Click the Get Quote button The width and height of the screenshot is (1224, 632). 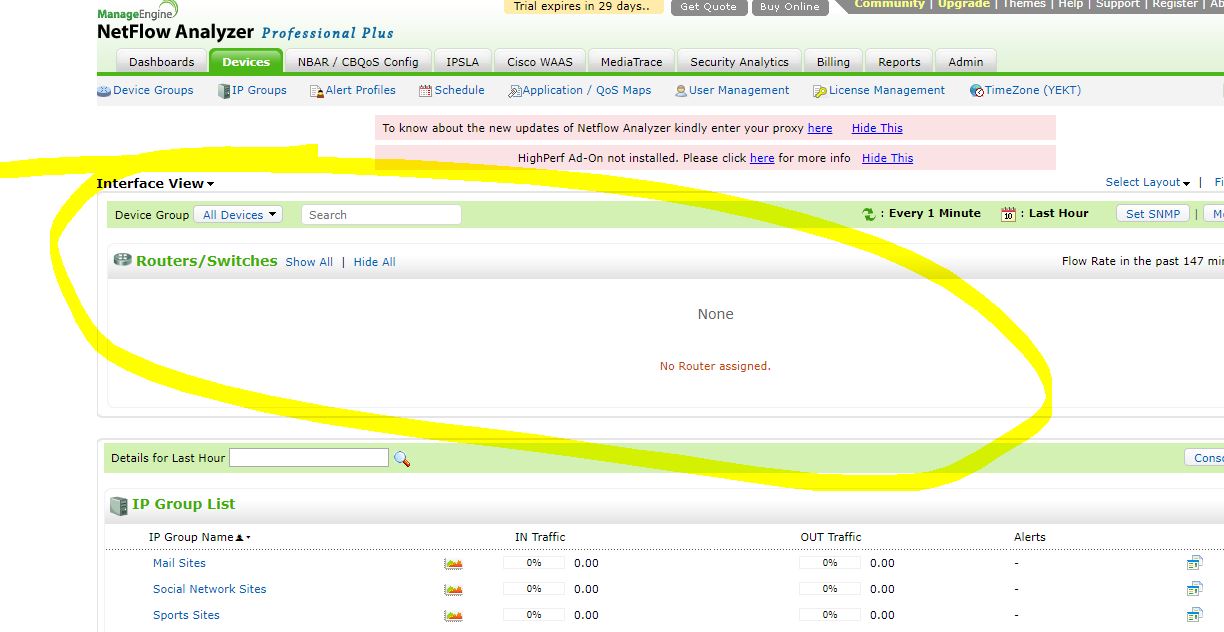coord(708,7)
